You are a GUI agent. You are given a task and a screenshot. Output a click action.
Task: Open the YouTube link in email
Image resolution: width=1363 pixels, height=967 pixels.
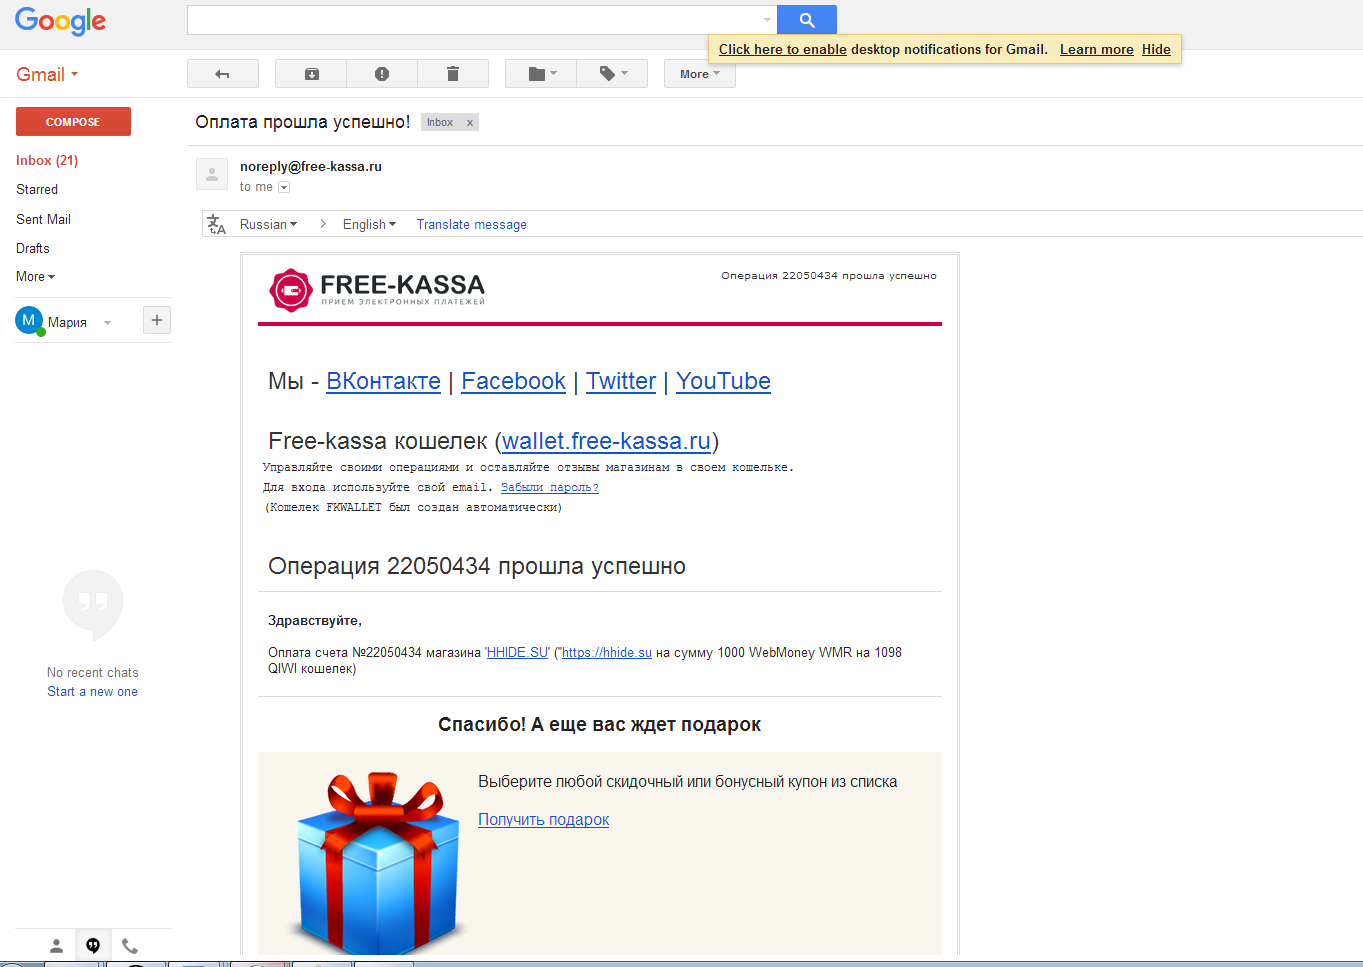pos(723,381)
